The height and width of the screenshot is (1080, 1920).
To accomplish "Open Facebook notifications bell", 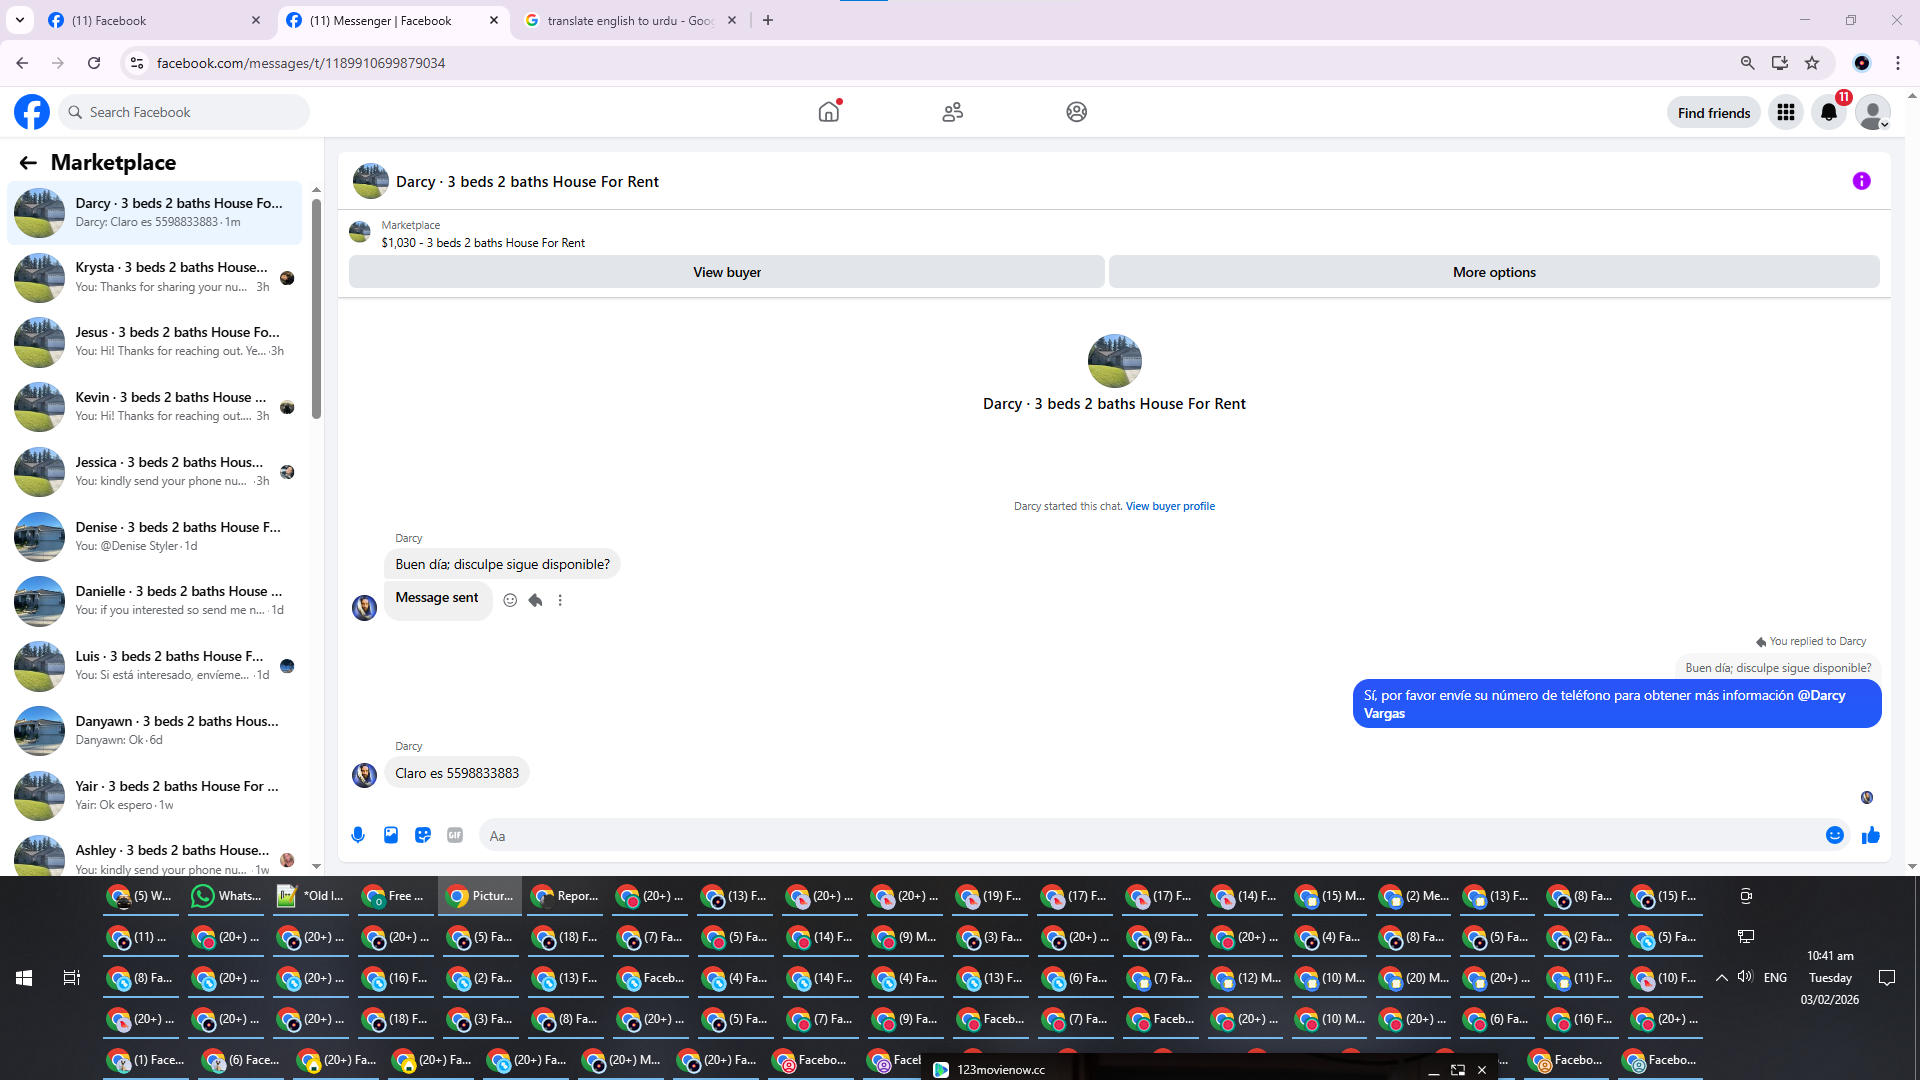I will click(x=1829, y=112).
